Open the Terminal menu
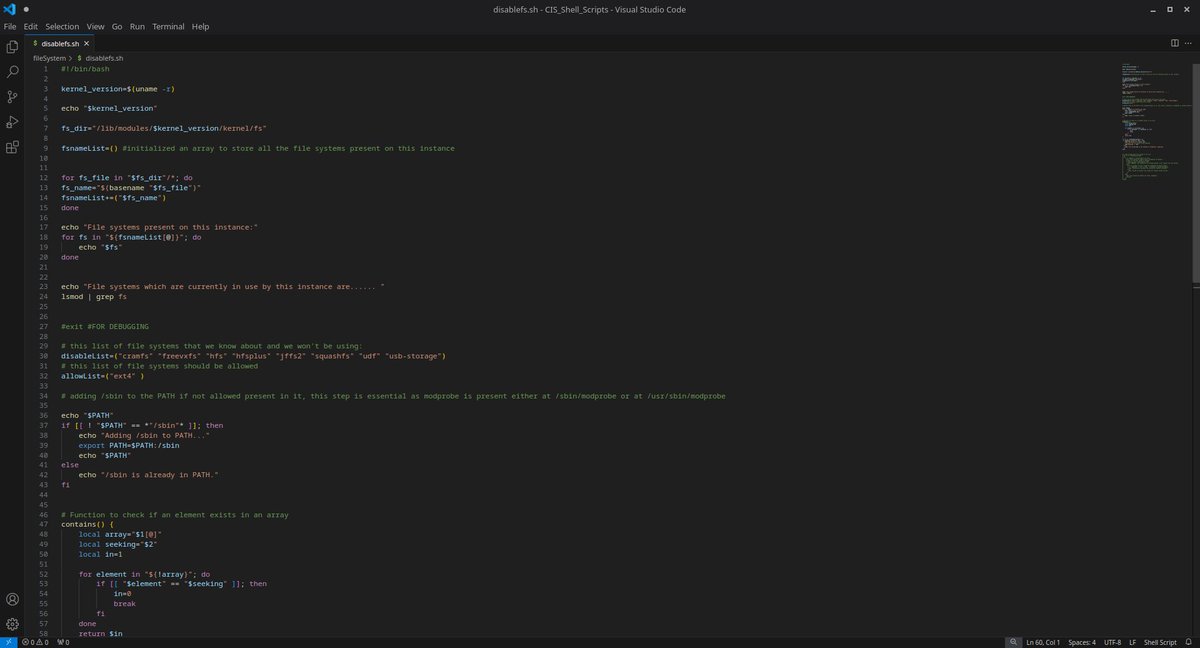The image size is (1200, 648). [x=167, y=26]
